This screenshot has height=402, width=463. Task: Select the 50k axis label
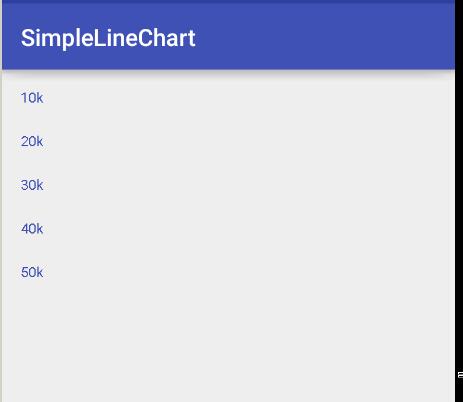coord(32,273)
